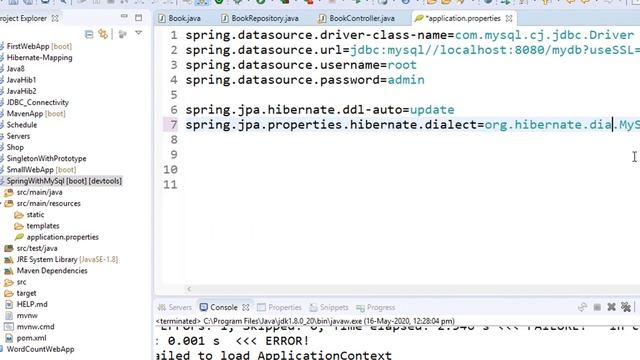Click the templates folder icon

pyautogui.click(x=19, y=226)
